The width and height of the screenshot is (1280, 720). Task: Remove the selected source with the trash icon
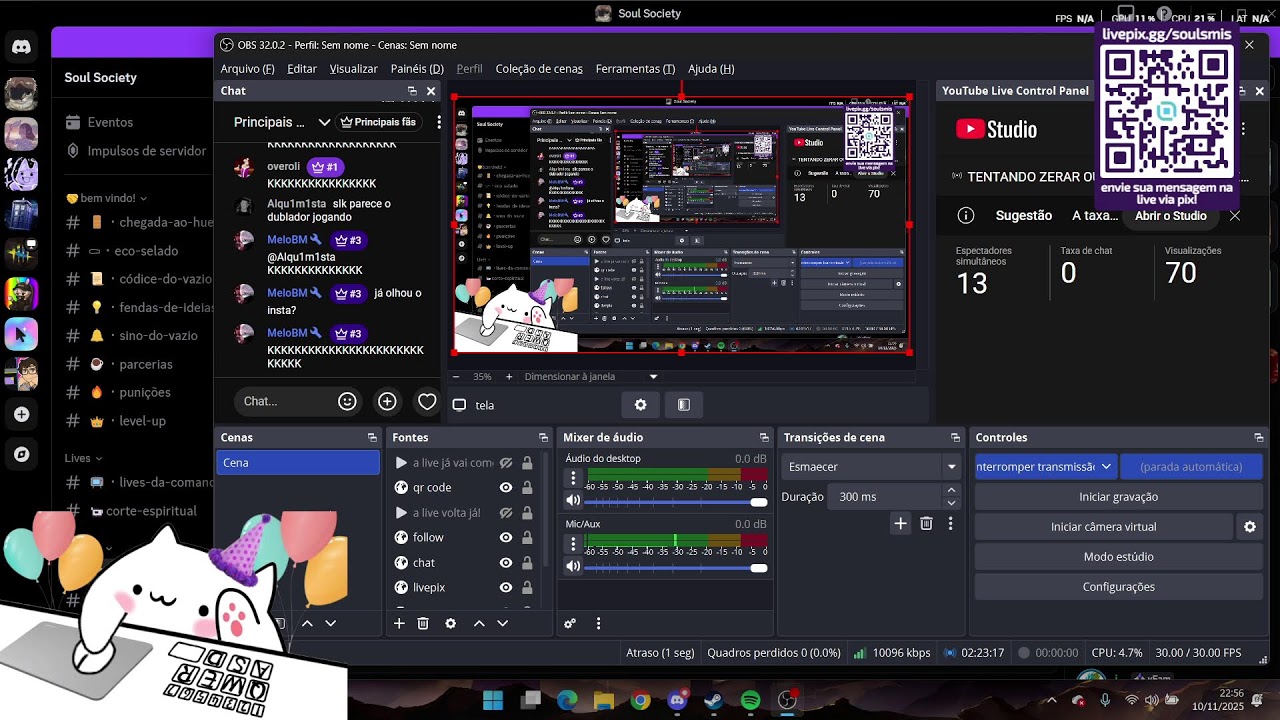(x=423, y=623)
